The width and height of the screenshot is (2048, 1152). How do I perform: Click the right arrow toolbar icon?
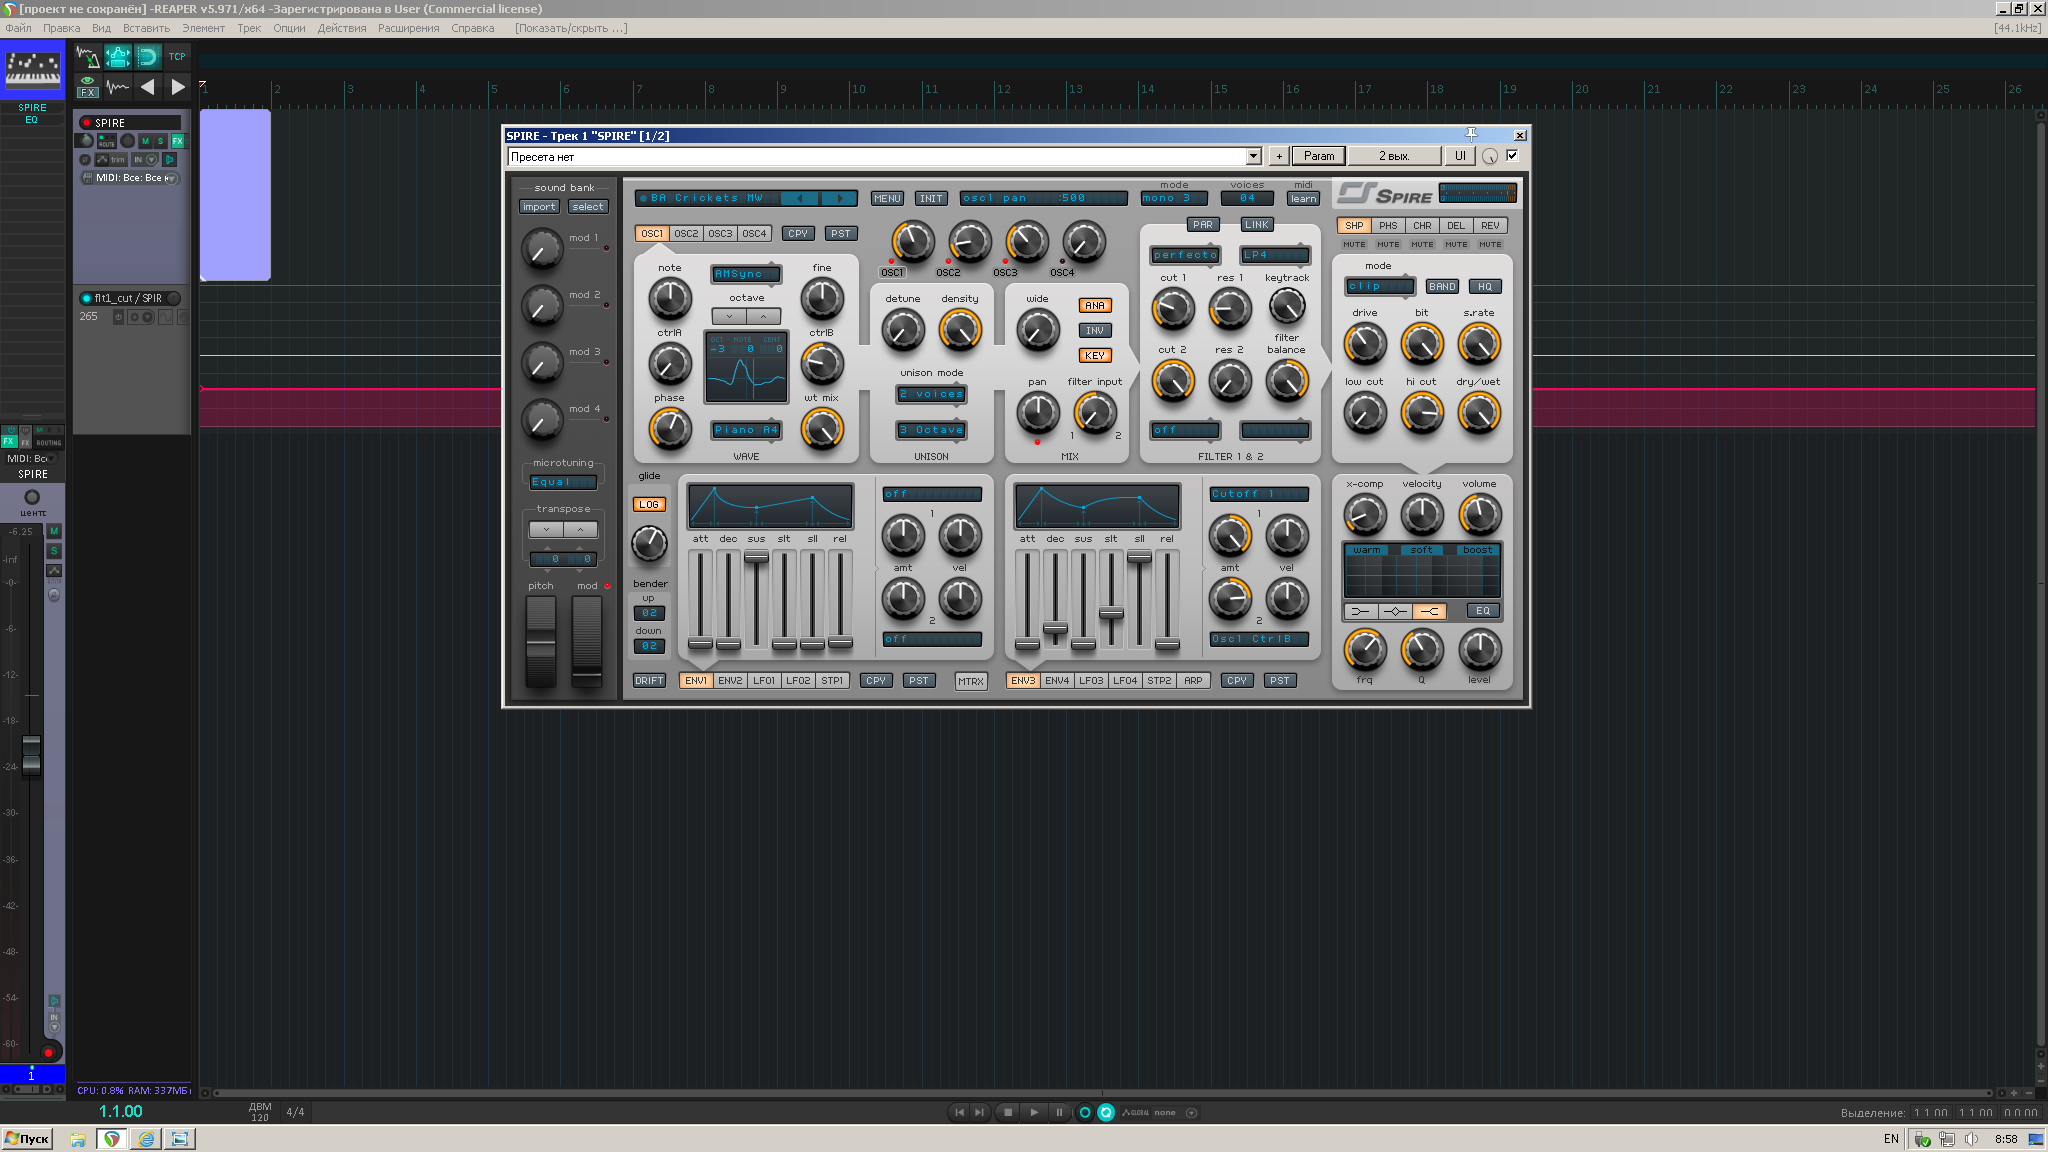point(177,86)
